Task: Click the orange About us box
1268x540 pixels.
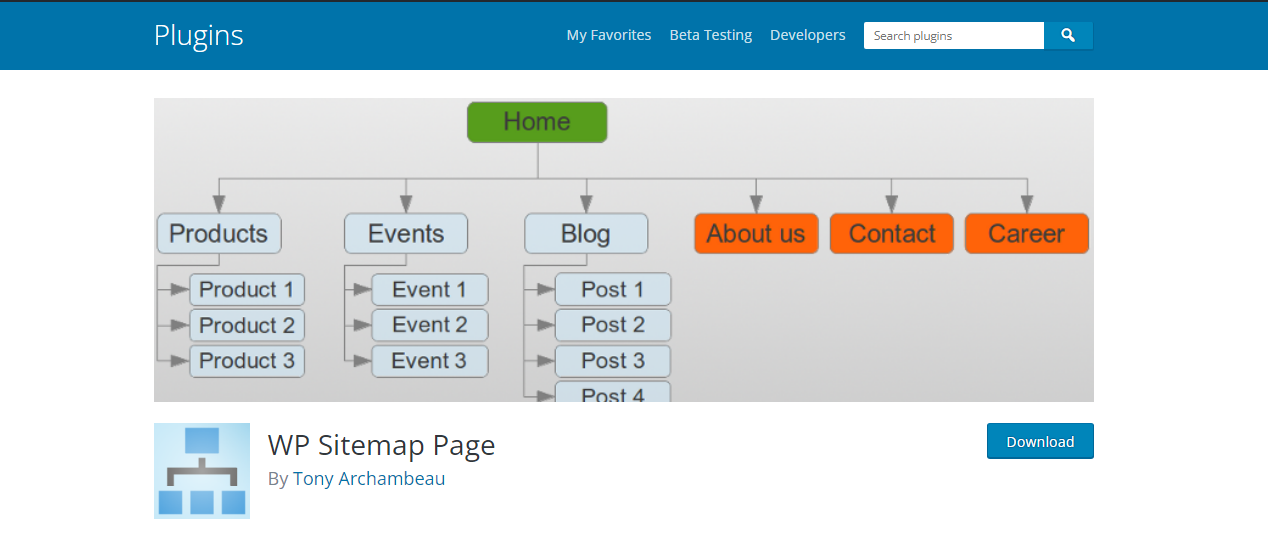Action: (x=756, y=233)
